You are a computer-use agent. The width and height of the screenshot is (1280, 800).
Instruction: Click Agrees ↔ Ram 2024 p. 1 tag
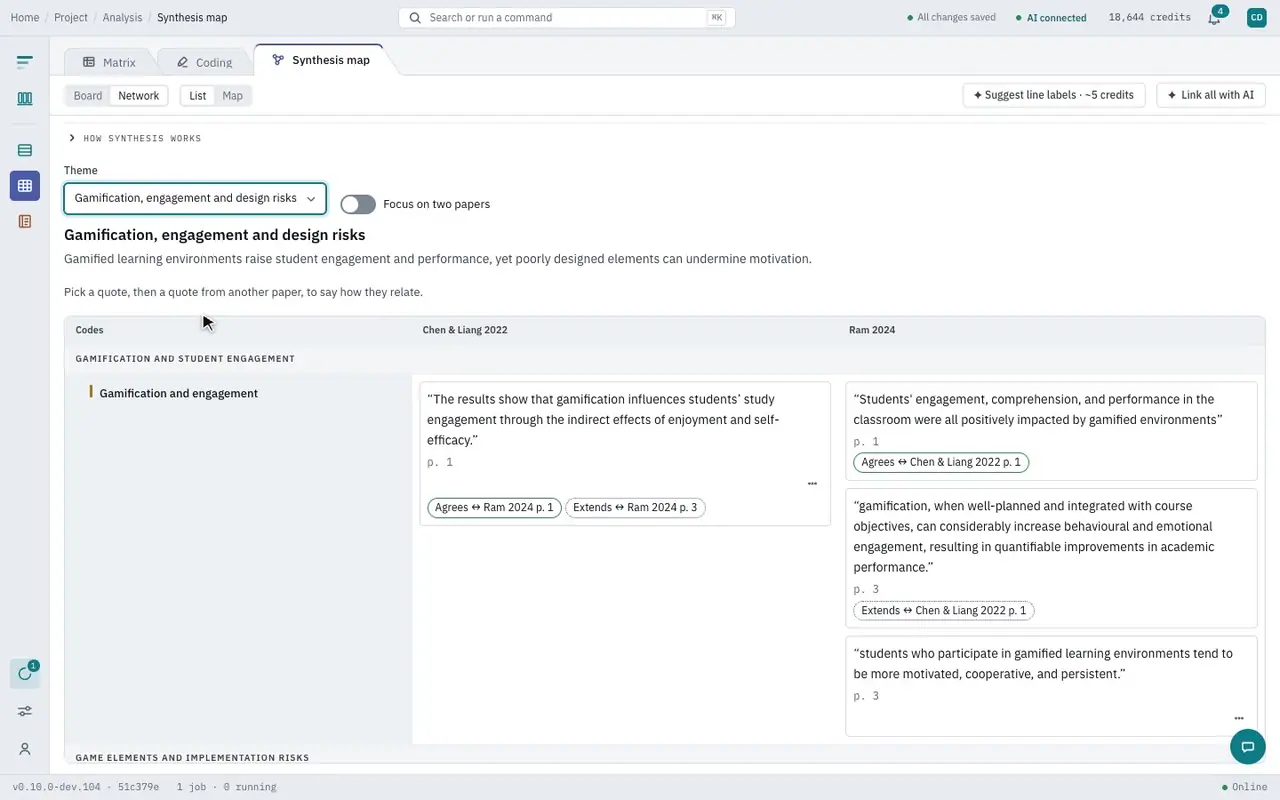pyautogui.click(x=494, y=508)
